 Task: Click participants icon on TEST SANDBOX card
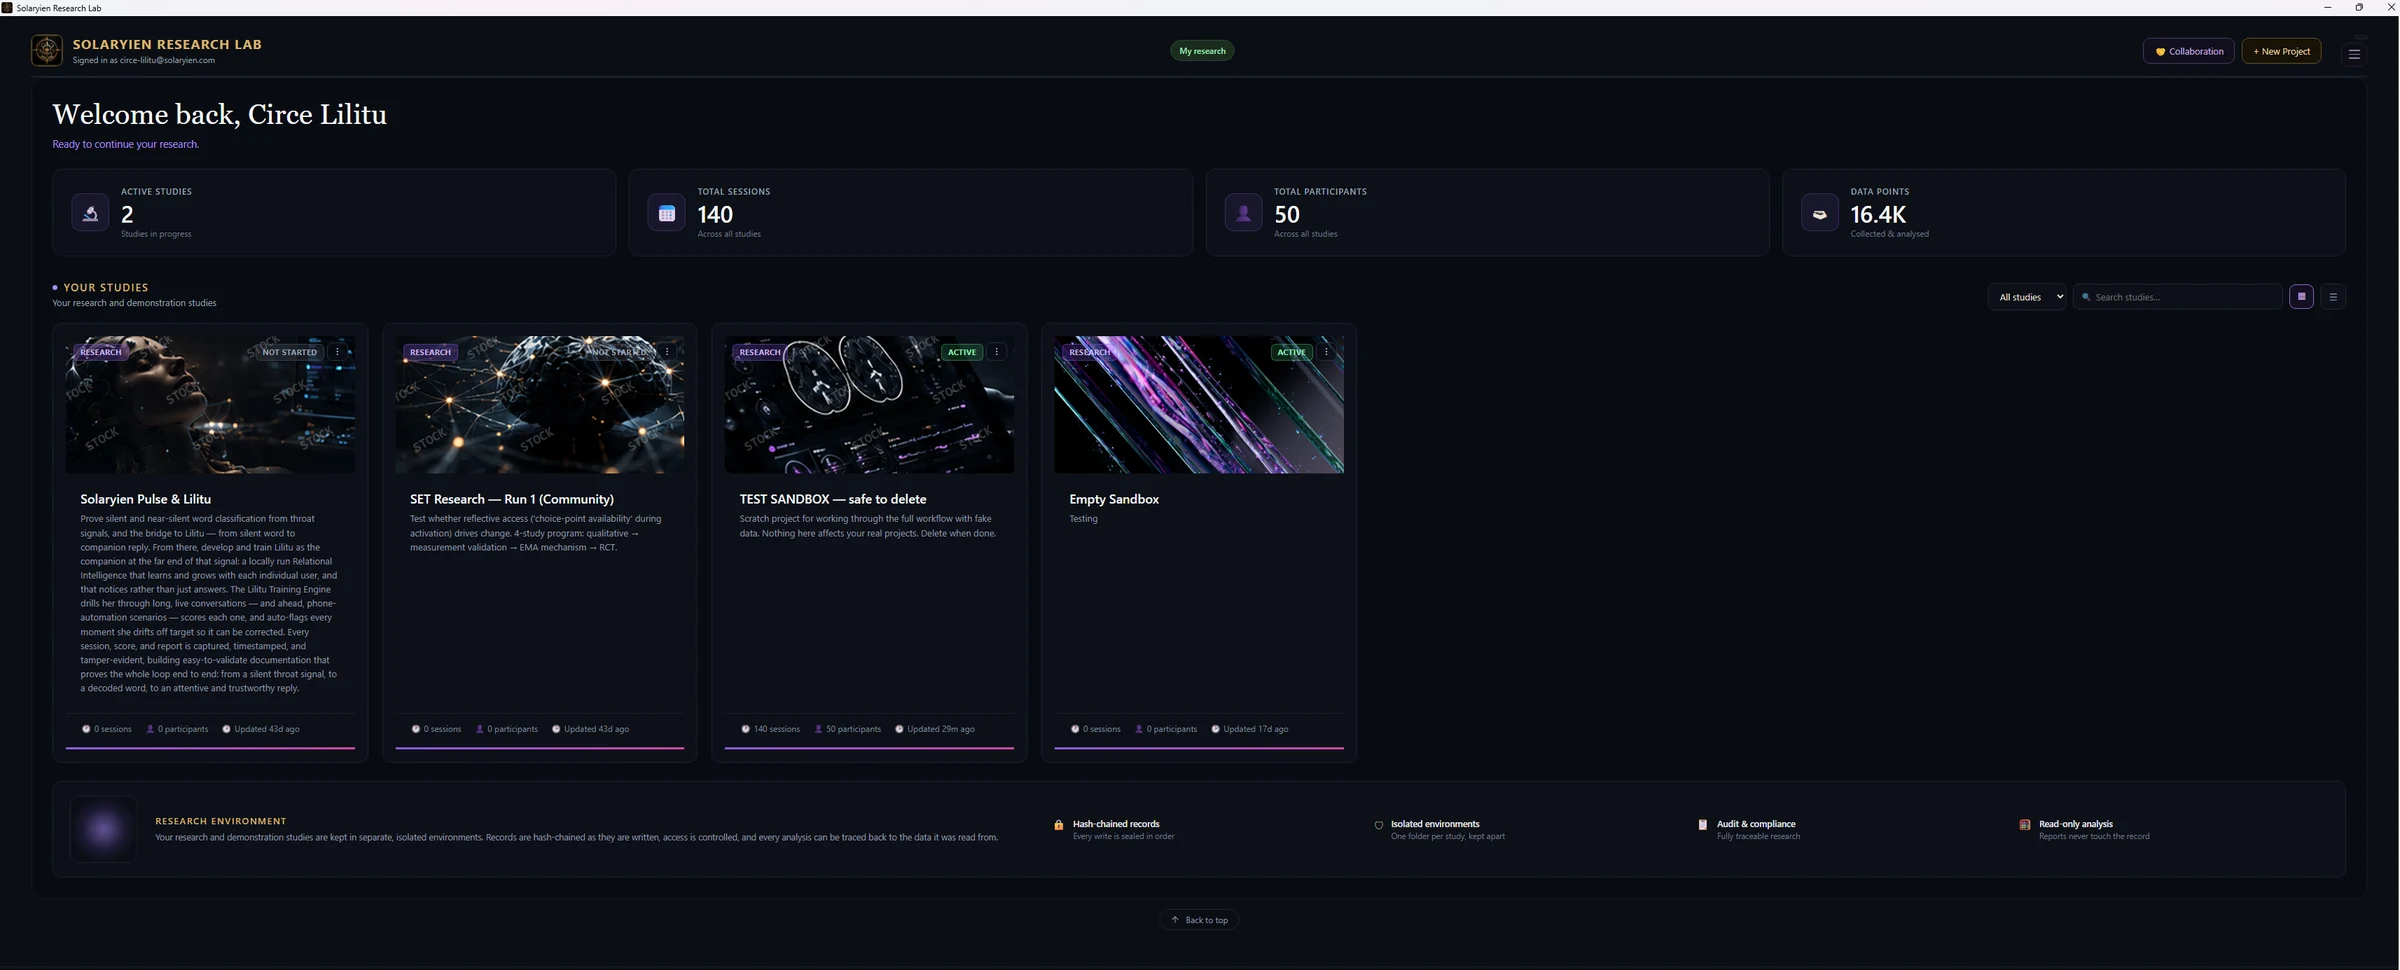818,729
